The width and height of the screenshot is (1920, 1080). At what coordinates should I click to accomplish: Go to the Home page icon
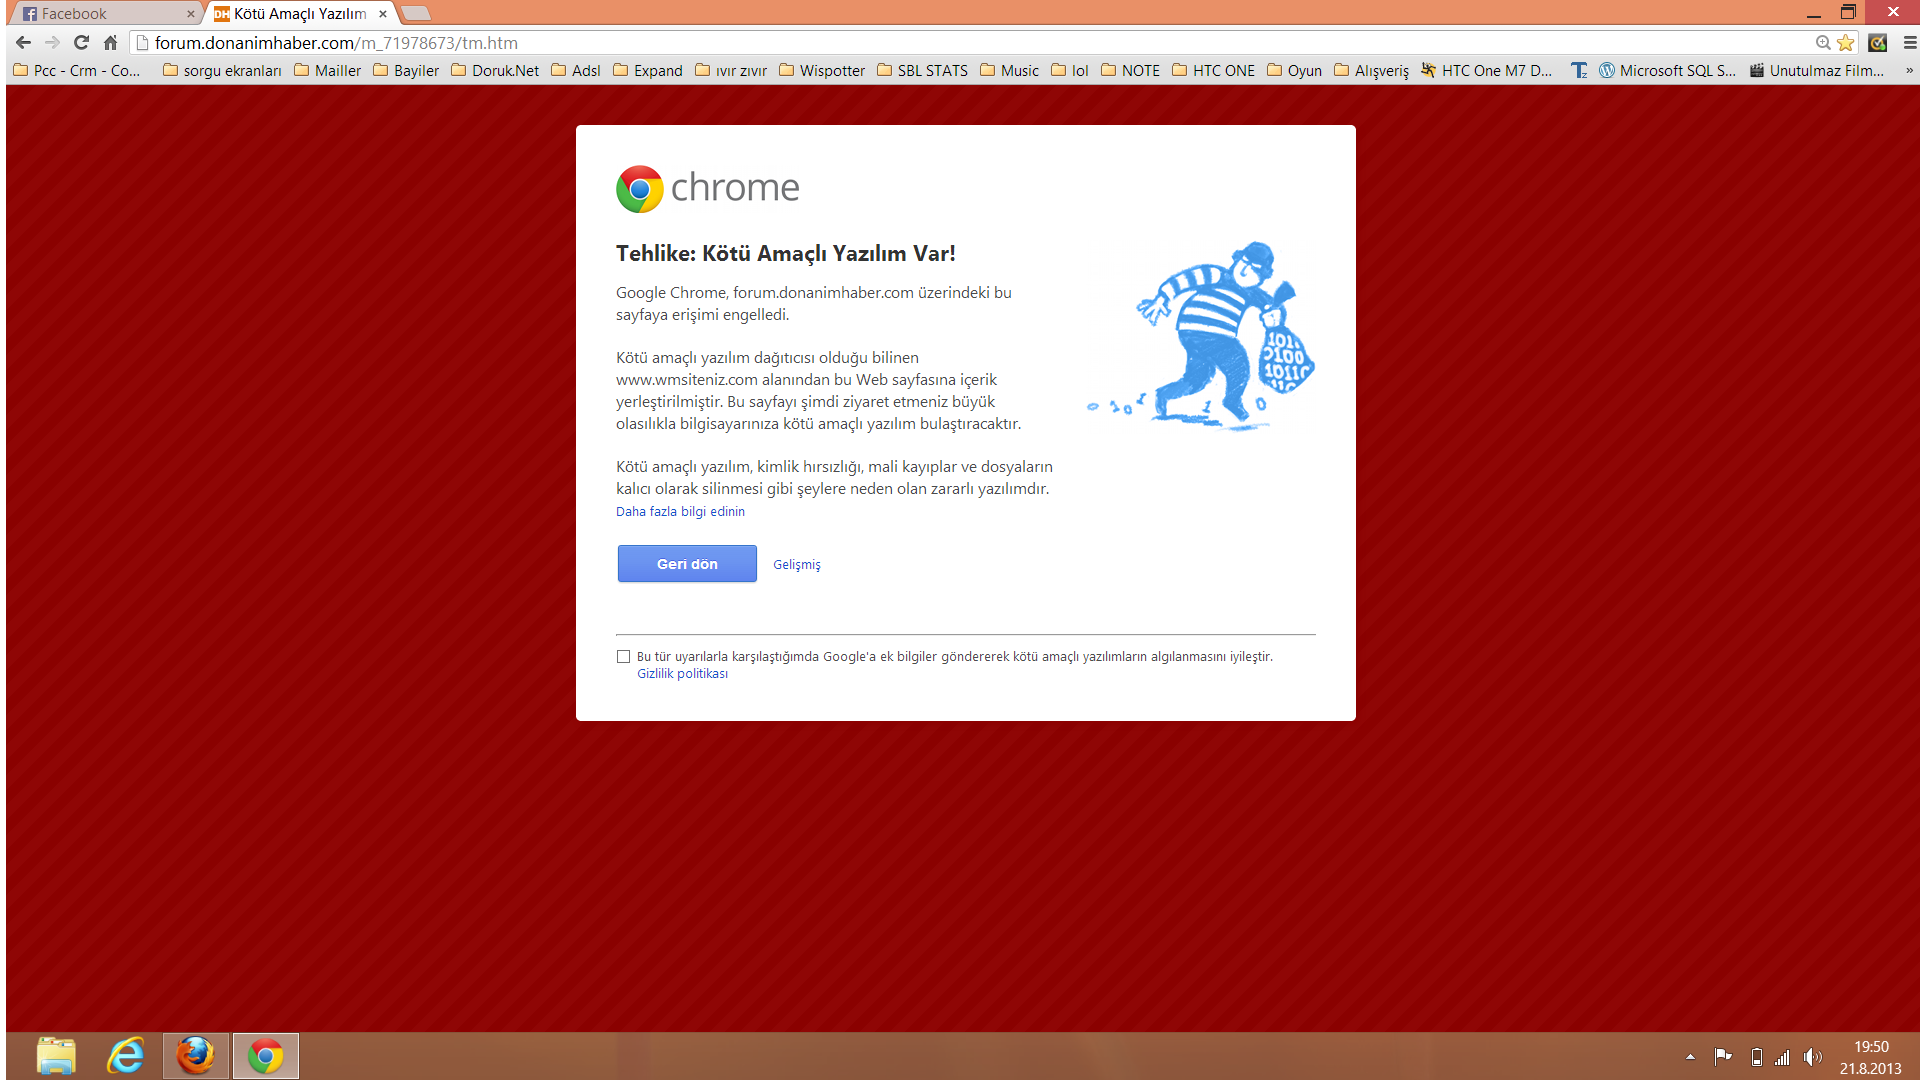pos(111,43)
